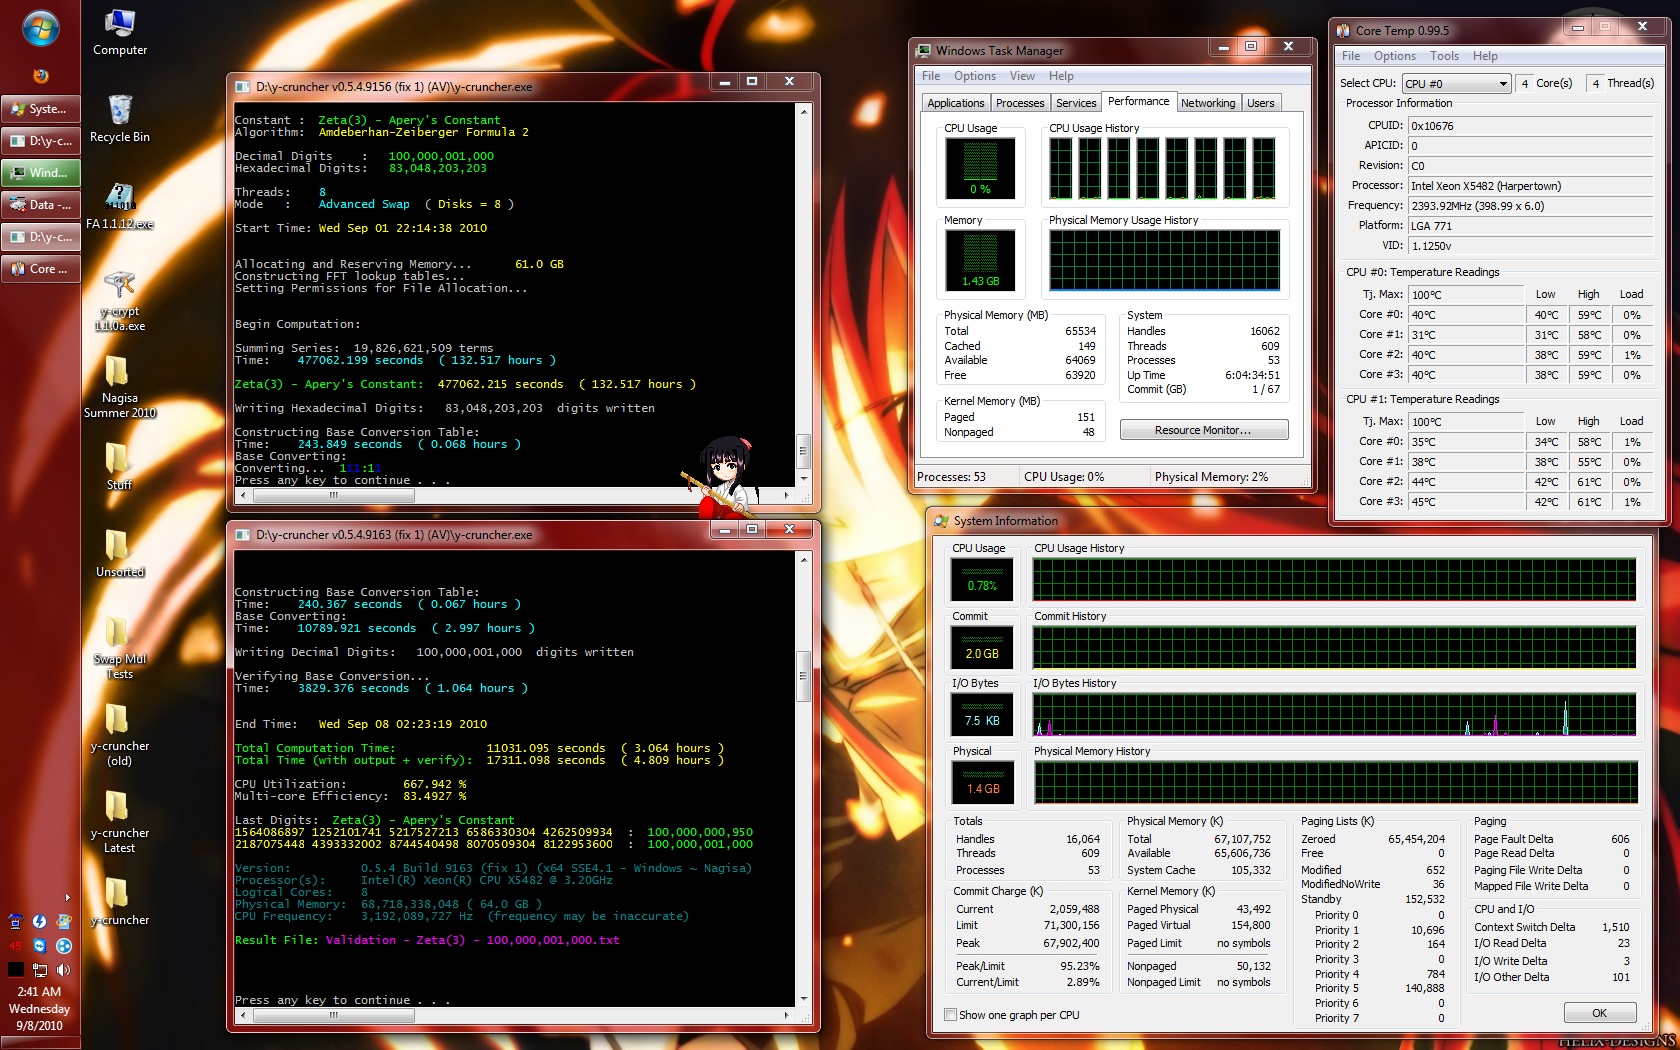1680x1050 pixels.
Task: Click the Firefox icon on the taskbar
Action: coord(40,76)
